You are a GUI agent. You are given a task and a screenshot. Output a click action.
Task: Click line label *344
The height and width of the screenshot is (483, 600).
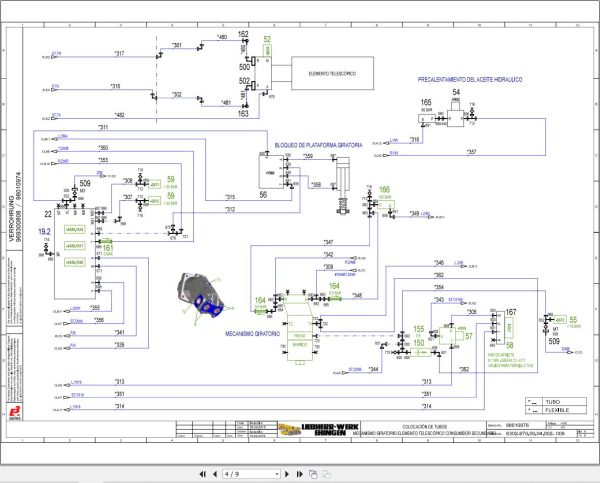click(373, 369)
